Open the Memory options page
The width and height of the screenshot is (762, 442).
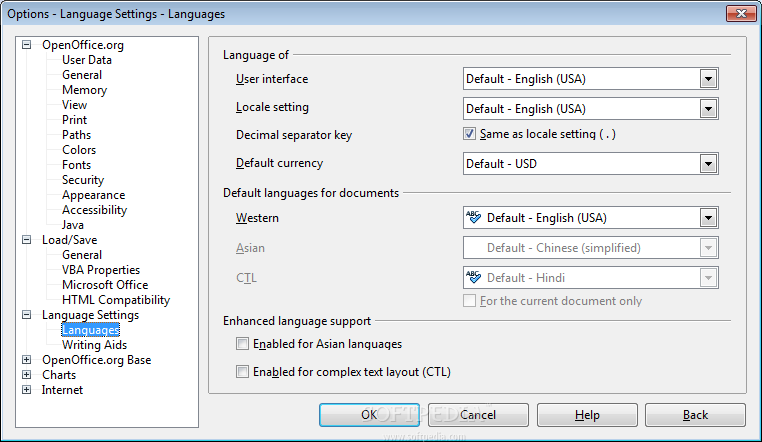click(x=85, y=90)
